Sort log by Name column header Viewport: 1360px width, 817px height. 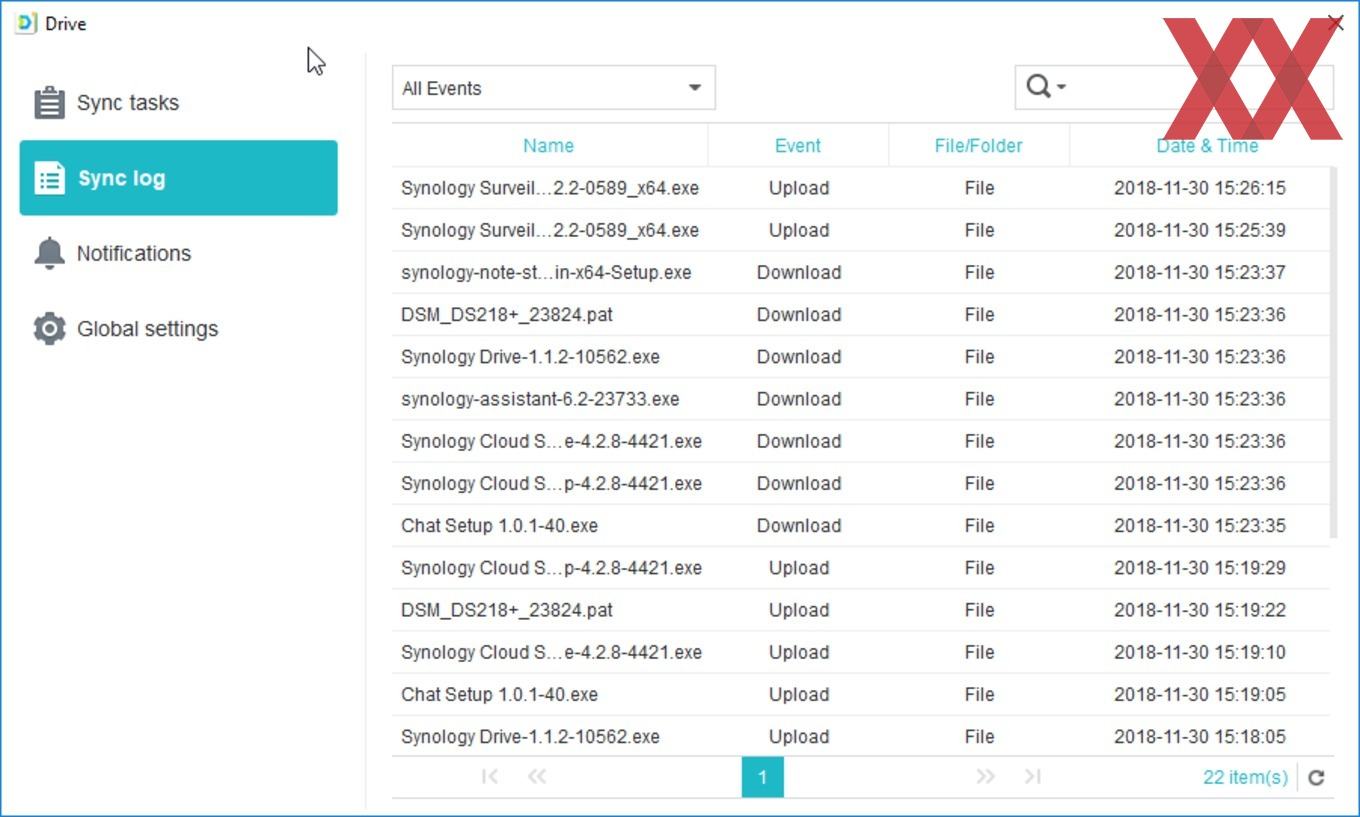548,146
